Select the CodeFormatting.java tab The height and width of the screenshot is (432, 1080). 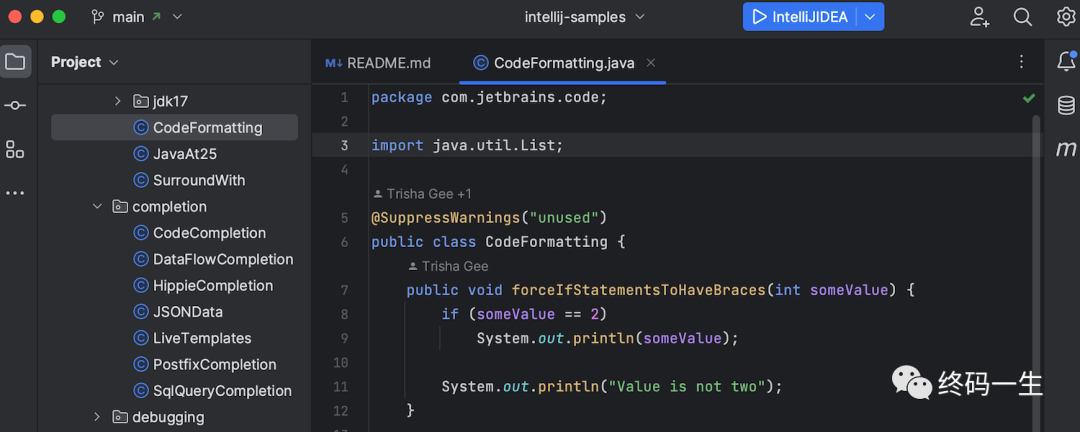pos(563,63)
